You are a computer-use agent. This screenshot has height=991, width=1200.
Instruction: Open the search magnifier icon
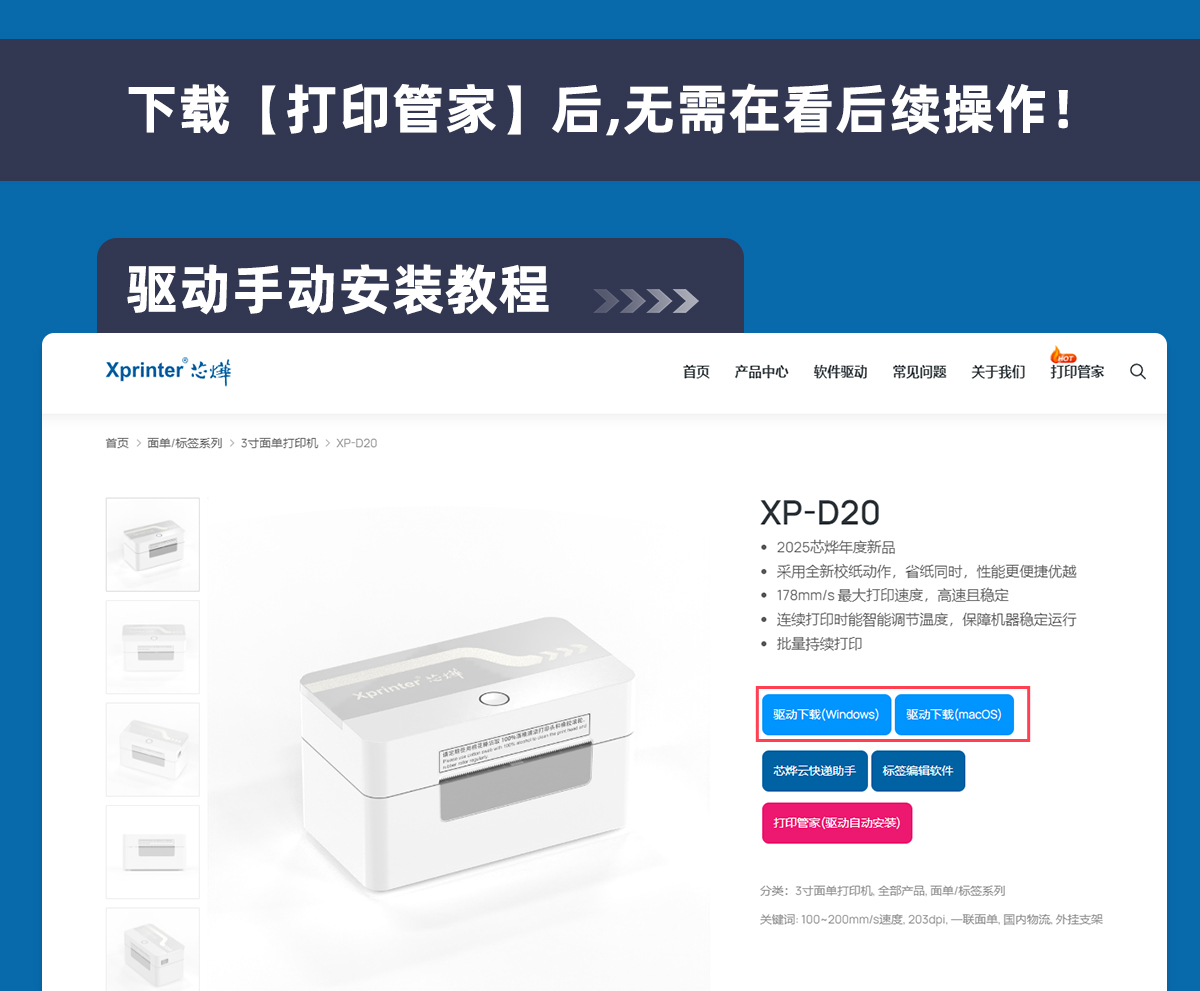(1138, 371)
